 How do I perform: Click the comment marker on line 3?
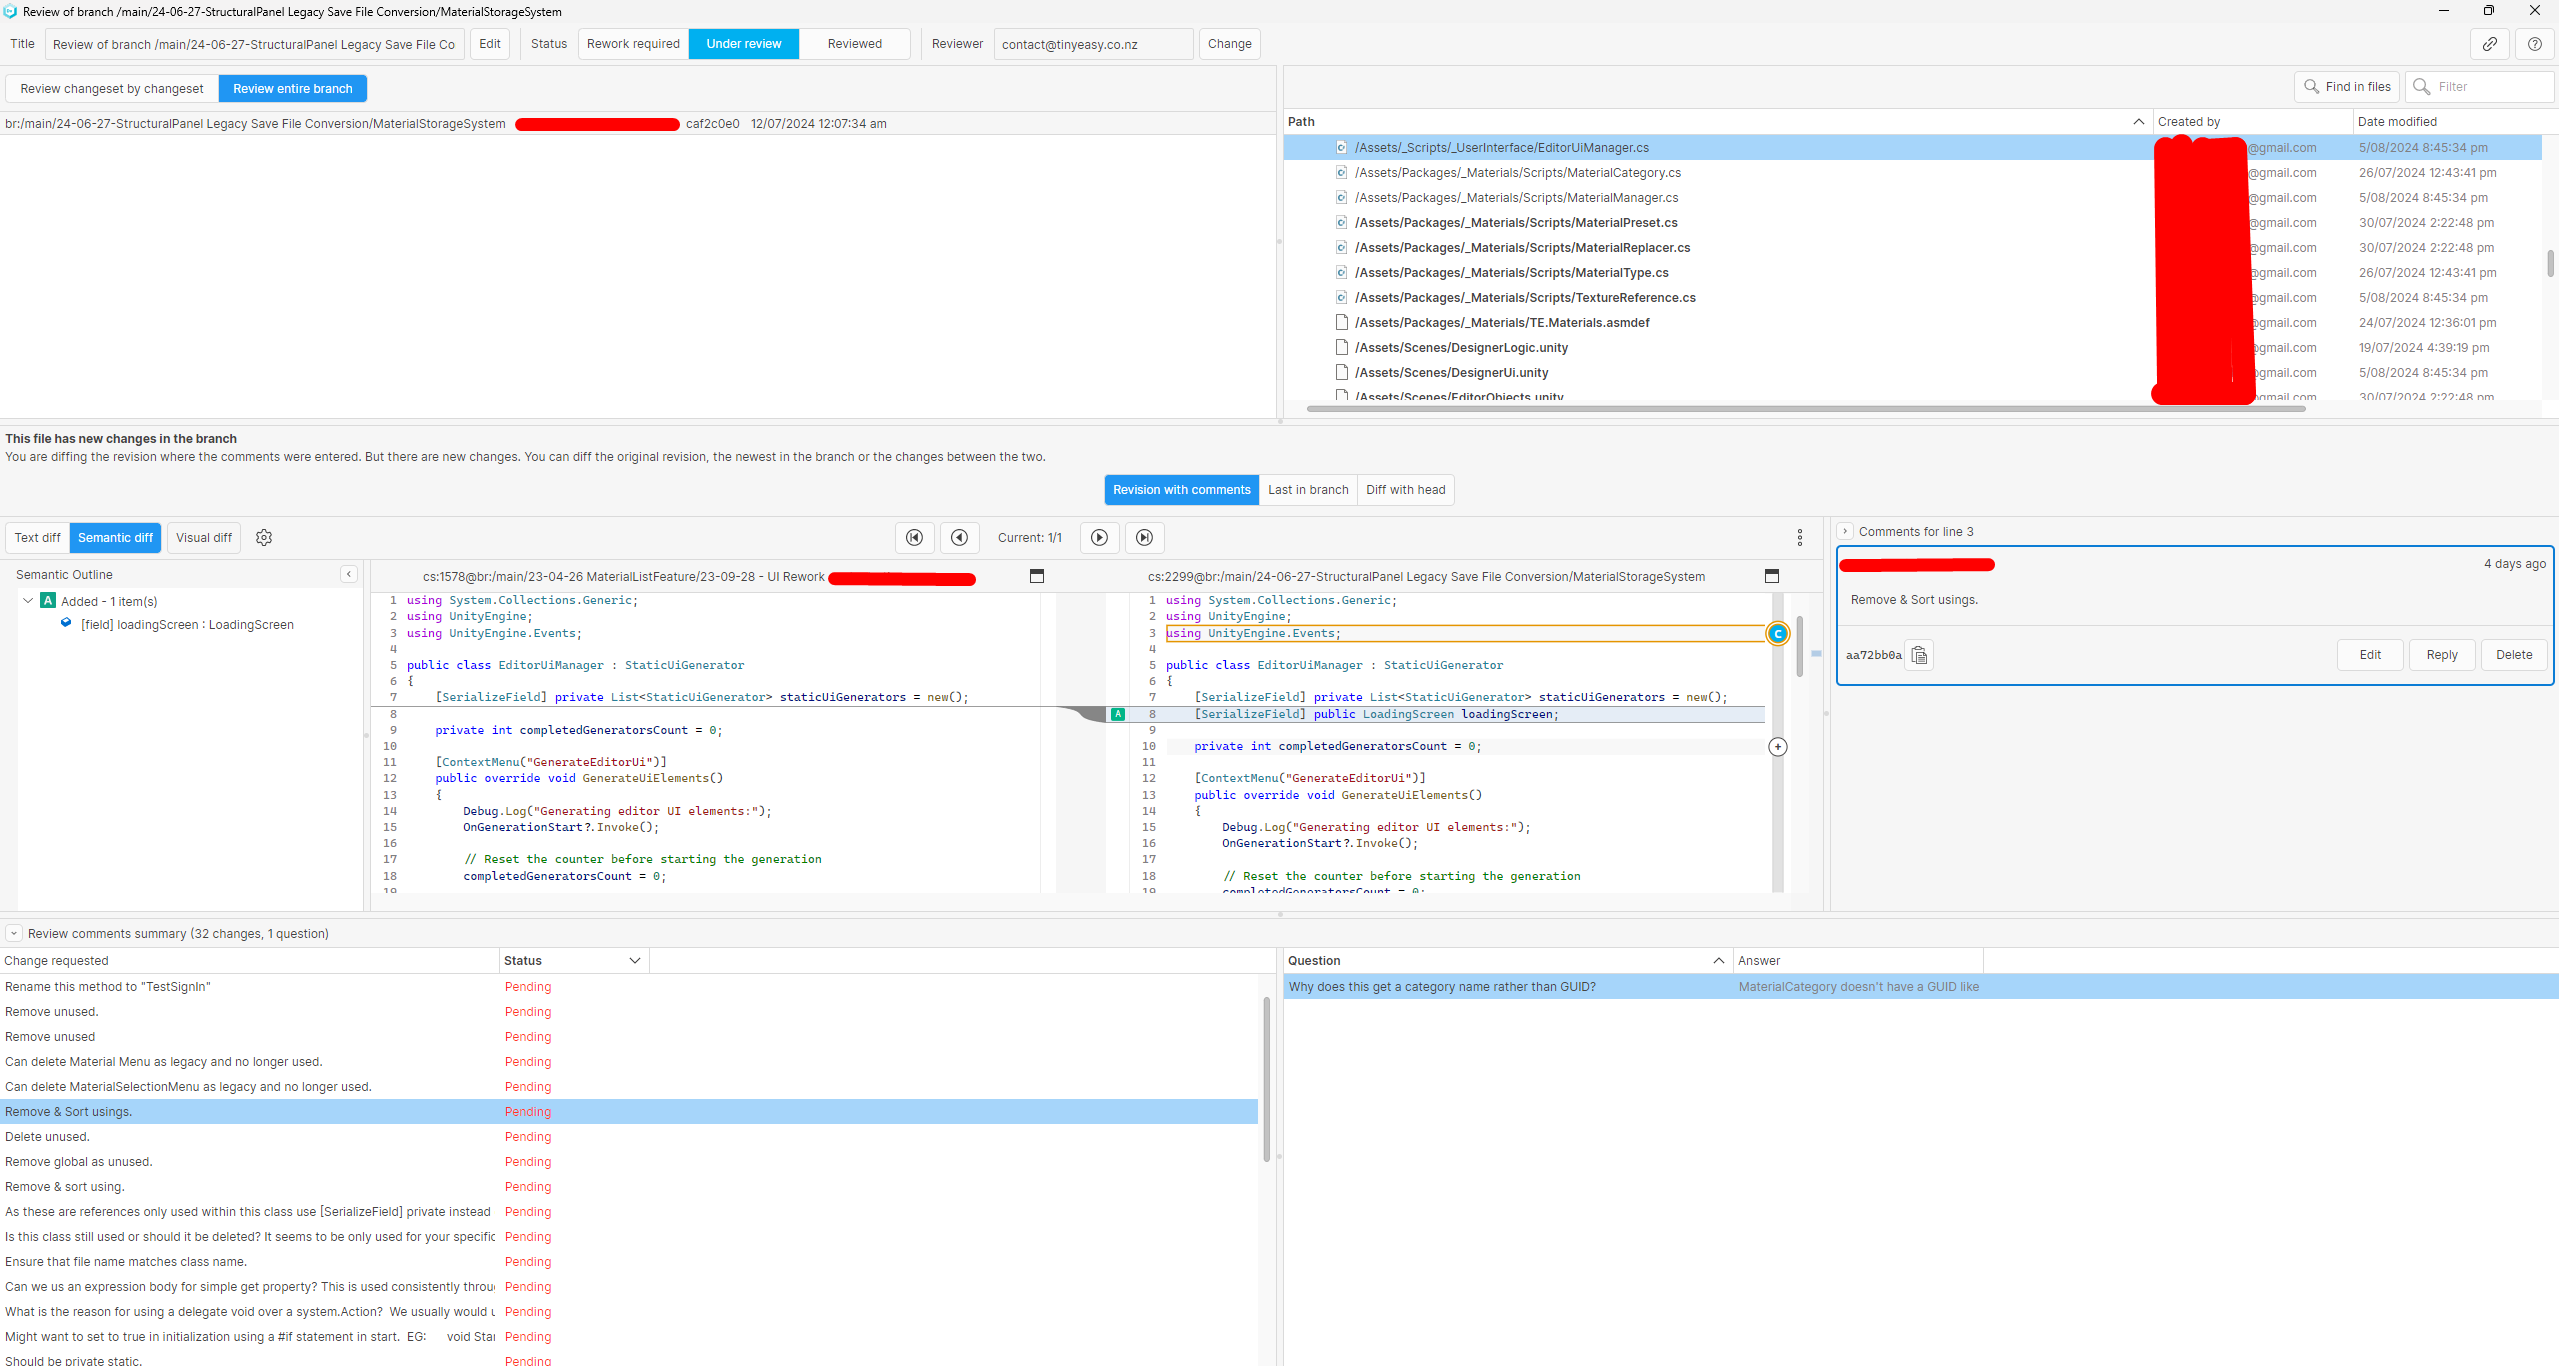[x=1777, y=634]
